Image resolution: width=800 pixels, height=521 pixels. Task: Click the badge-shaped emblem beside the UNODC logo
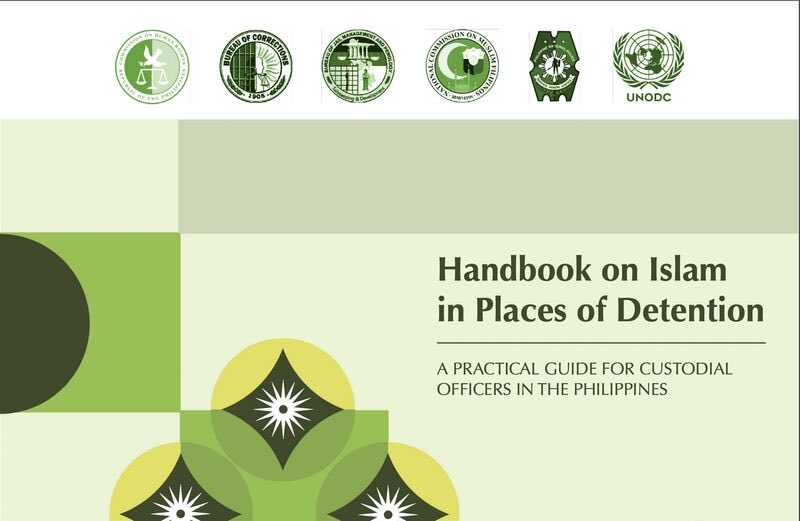(x=554, y=66)
